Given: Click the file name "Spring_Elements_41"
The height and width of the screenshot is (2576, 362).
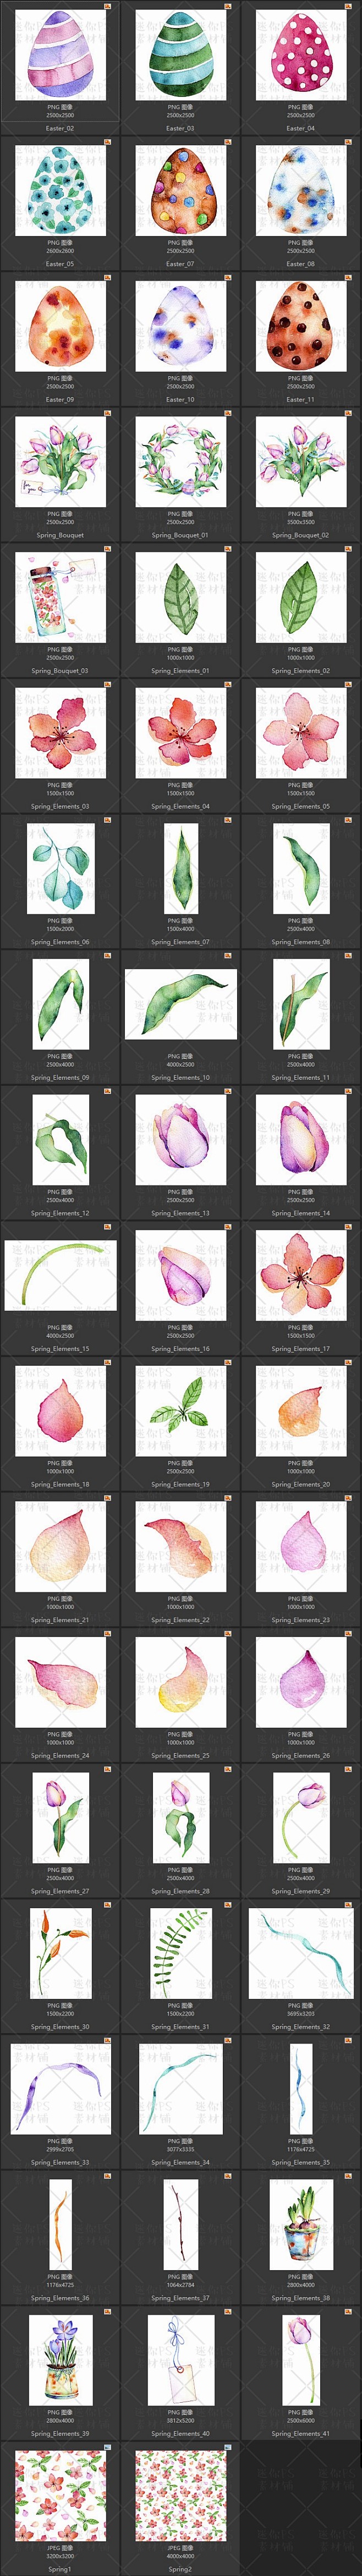Looking at the screenshot, I should 301,2433.
